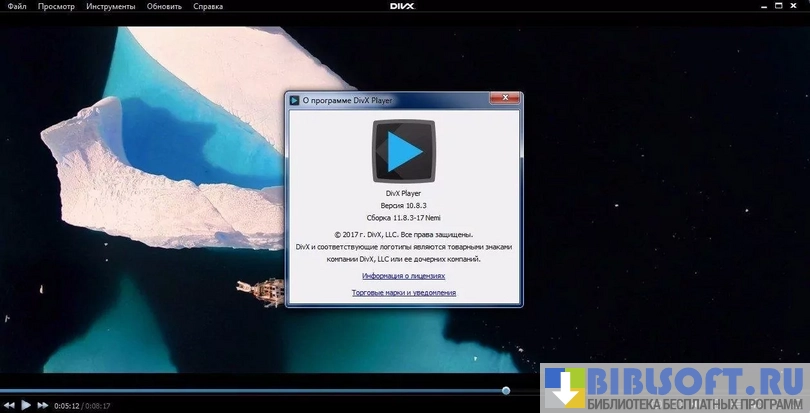
Task: Click the large DivX Player logo
Action: [x=403, y=149]
